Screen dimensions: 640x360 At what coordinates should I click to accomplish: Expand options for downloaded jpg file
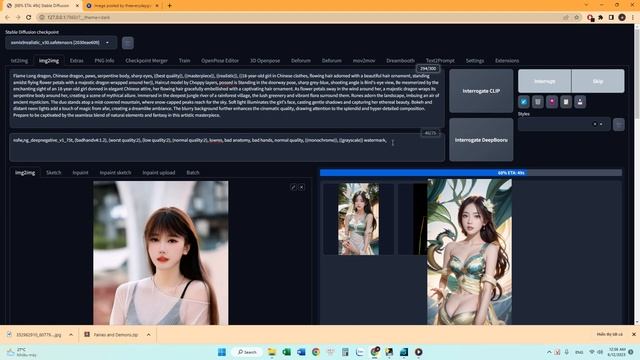click(71, 335)
